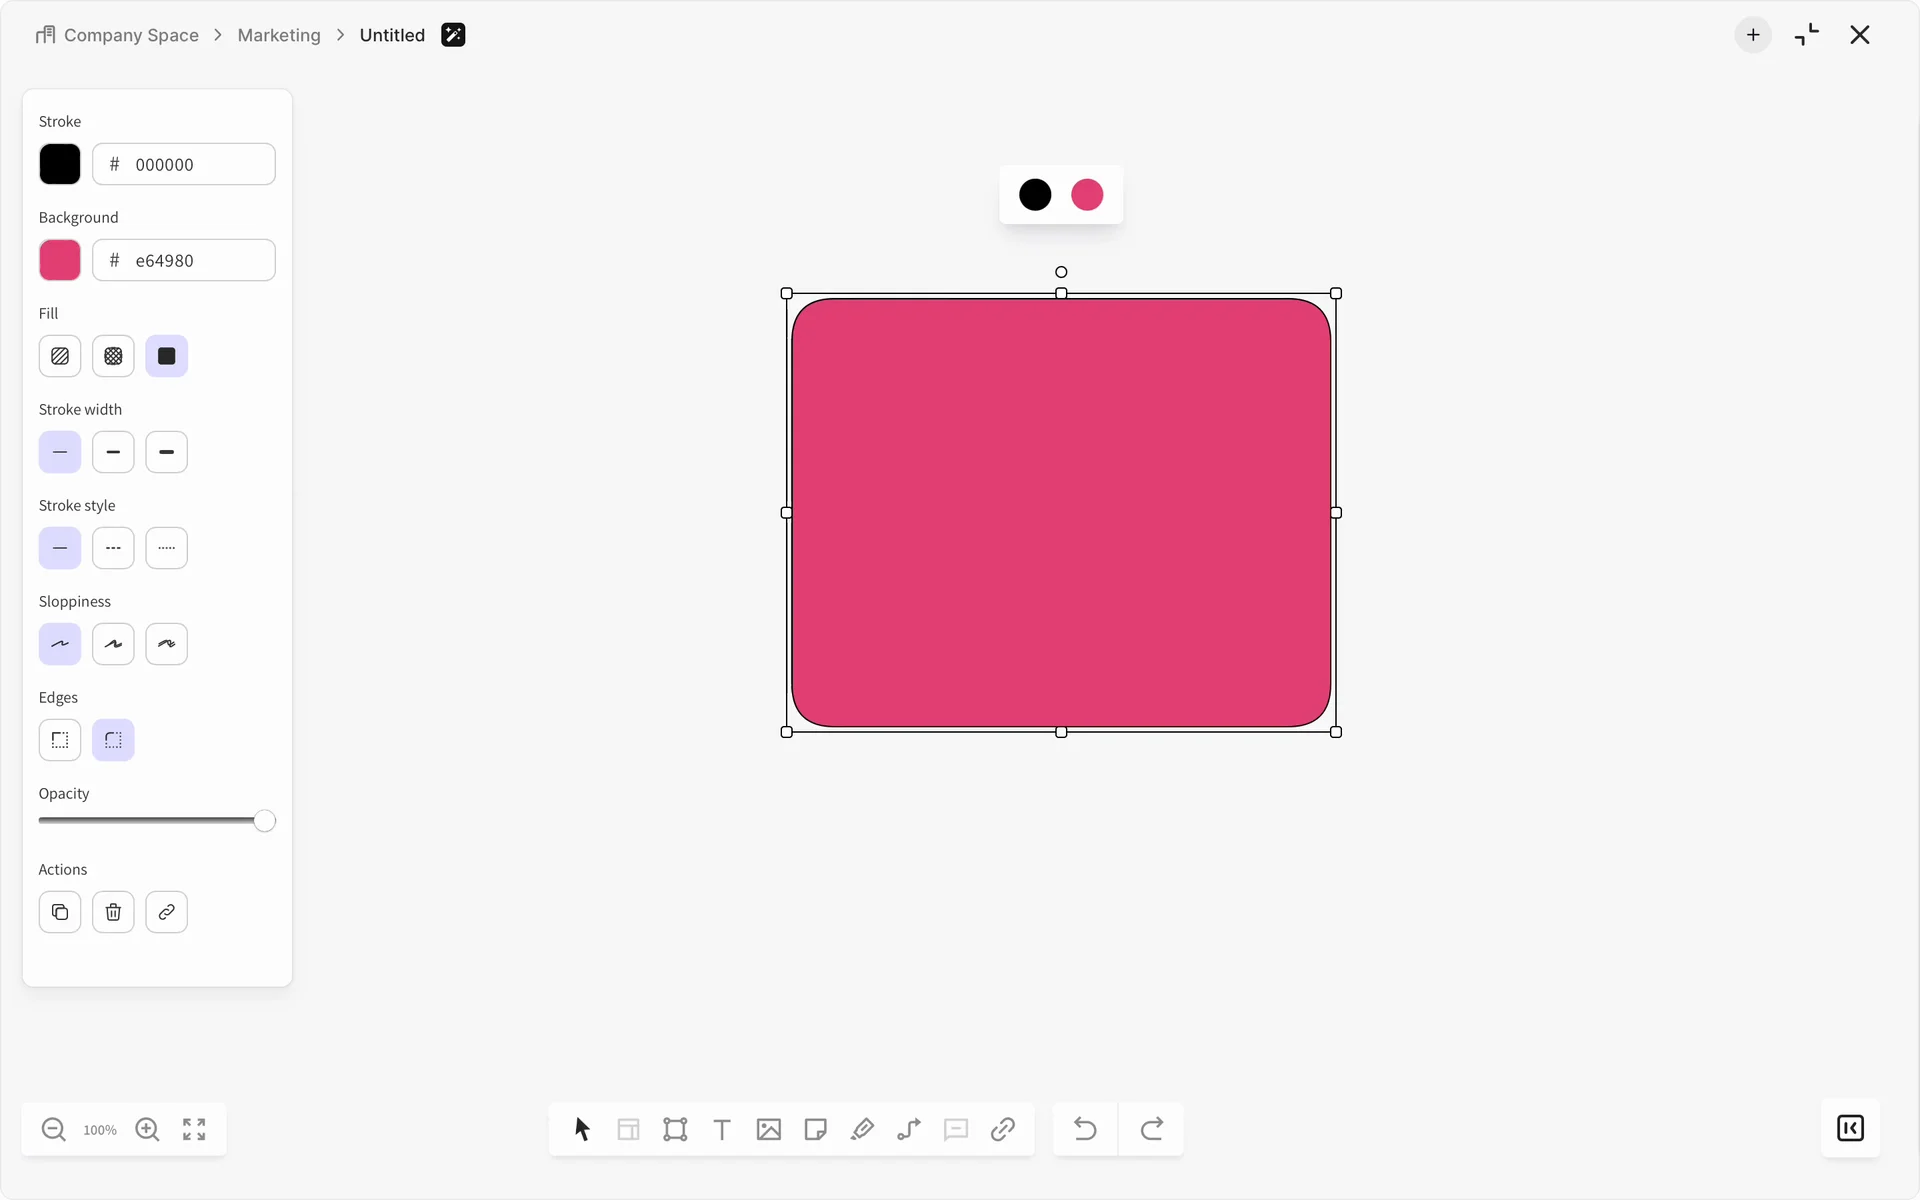The image size is (1920, 1200).
Task: Click the link tool in toolbar
Action: [1003, 1129]
